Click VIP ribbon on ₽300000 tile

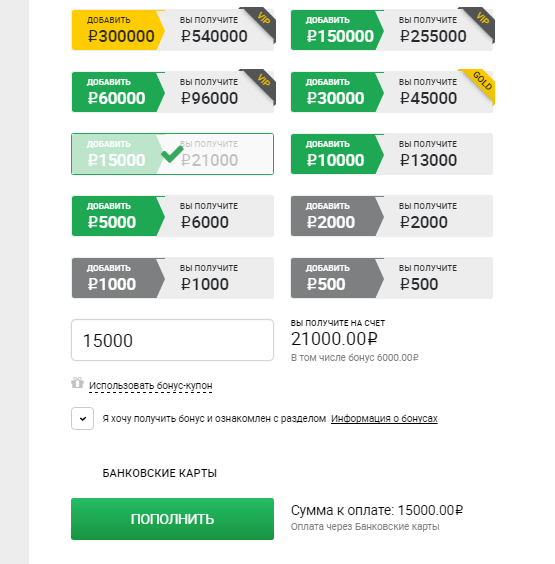pos(262,21)
